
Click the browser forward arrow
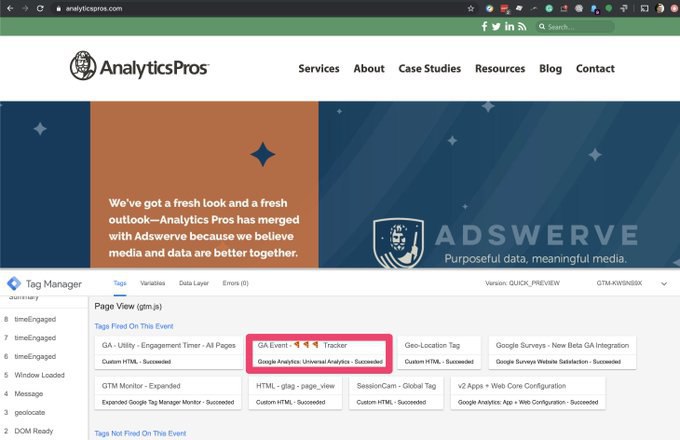pos(25,8)
